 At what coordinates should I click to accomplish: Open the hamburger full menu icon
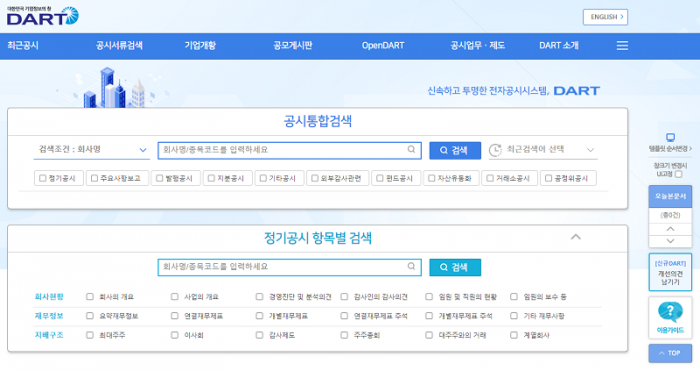pos(622,46)
